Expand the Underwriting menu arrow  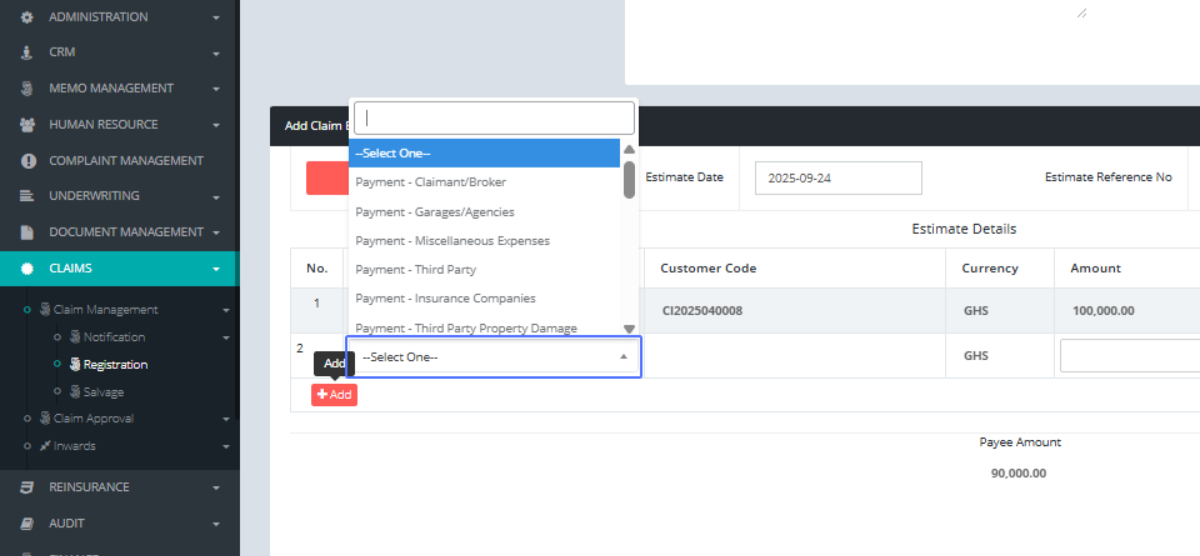[216, 197]
